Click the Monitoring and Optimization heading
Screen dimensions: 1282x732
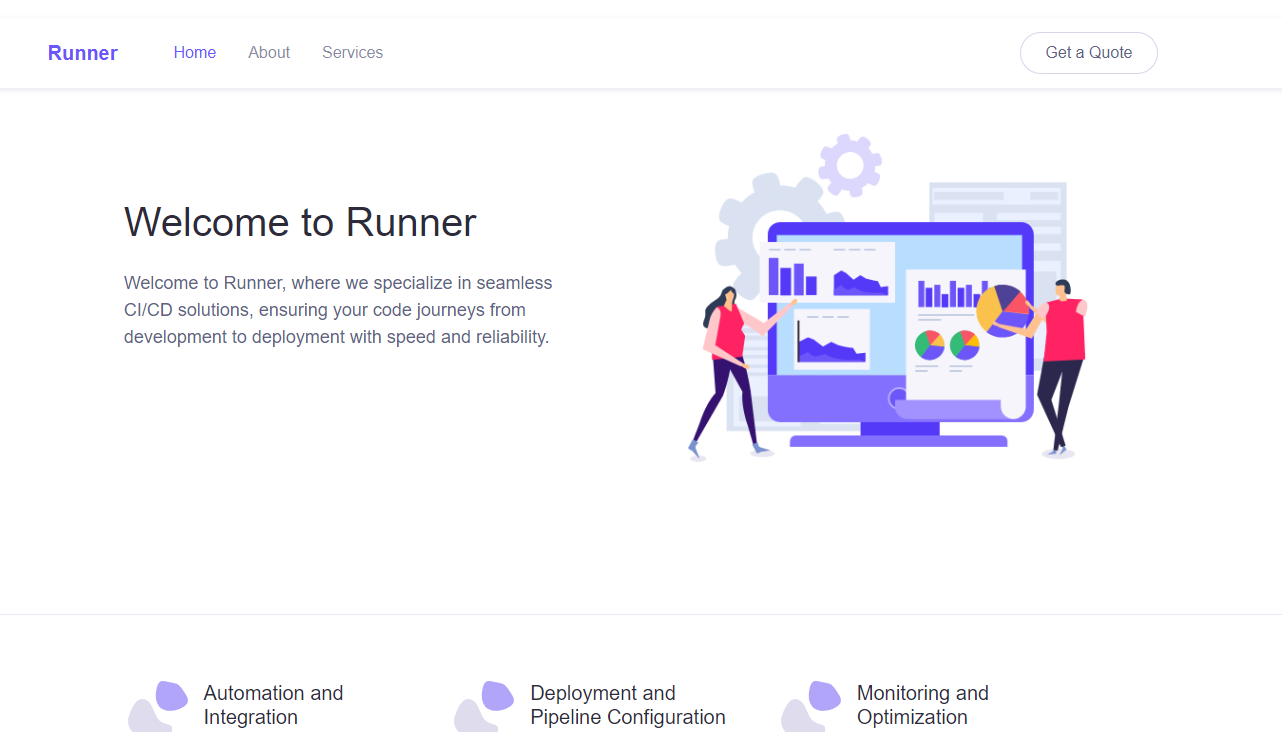click(x=922, y=705)
